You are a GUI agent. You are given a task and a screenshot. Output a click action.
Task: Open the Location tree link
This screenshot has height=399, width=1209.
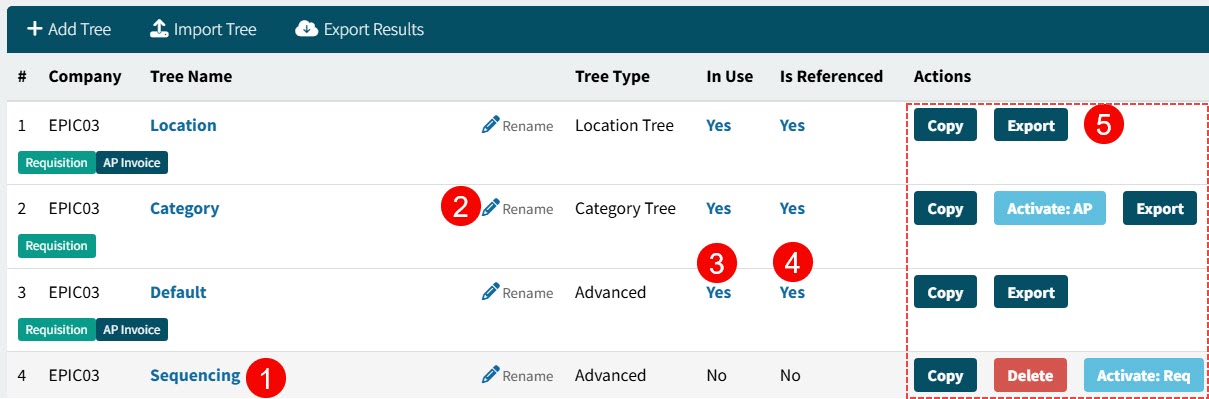[x=183, y=125]
